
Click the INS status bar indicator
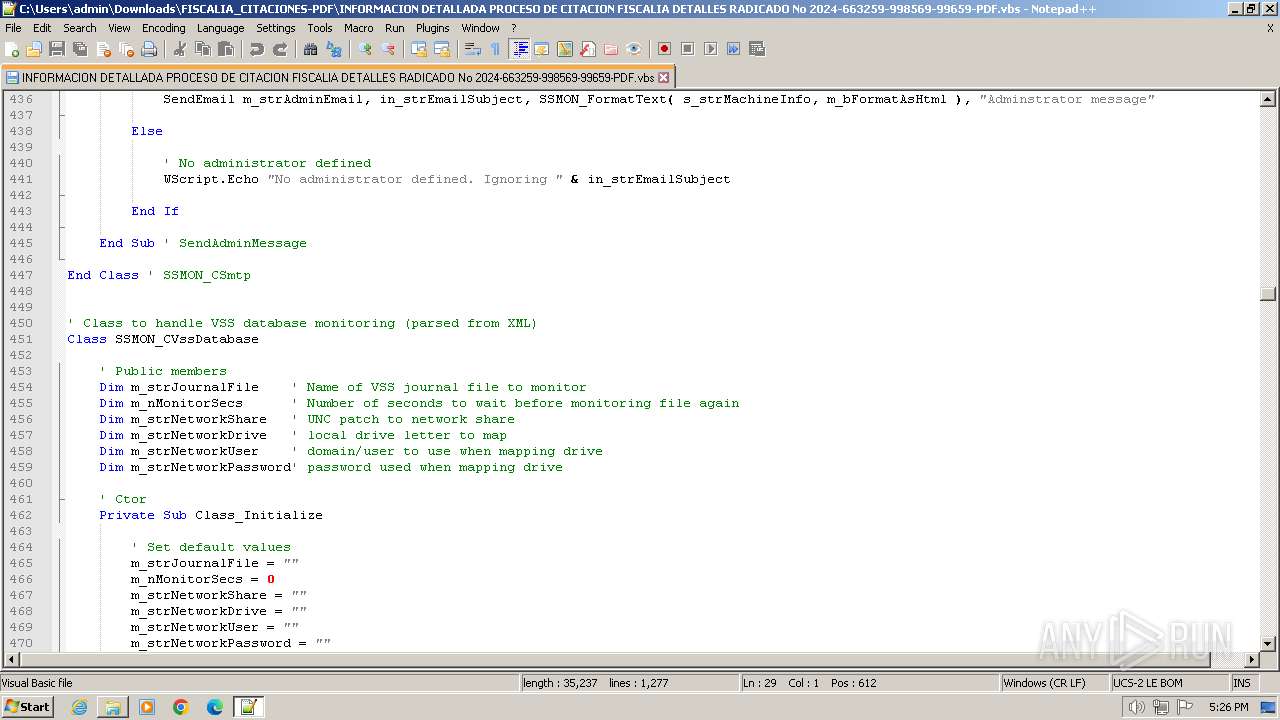pos(1243,683)
